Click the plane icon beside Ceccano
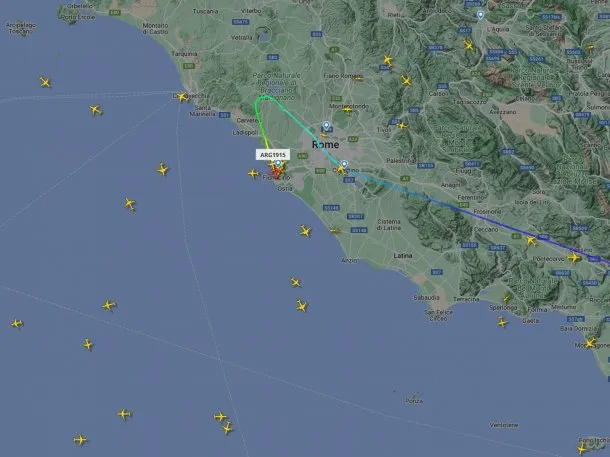Viewport: 610px width, 457px height. tap(531, 241)
